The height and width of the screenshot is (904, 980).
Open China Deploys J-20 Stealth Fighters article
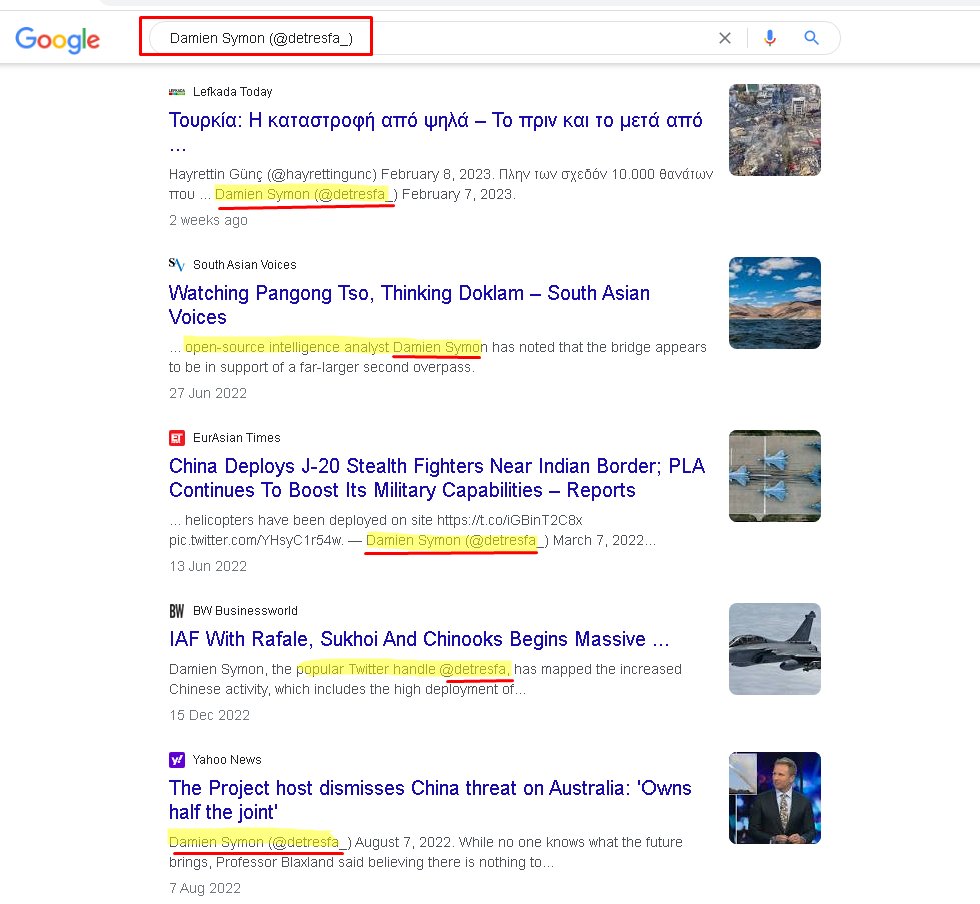coord(437,478)
